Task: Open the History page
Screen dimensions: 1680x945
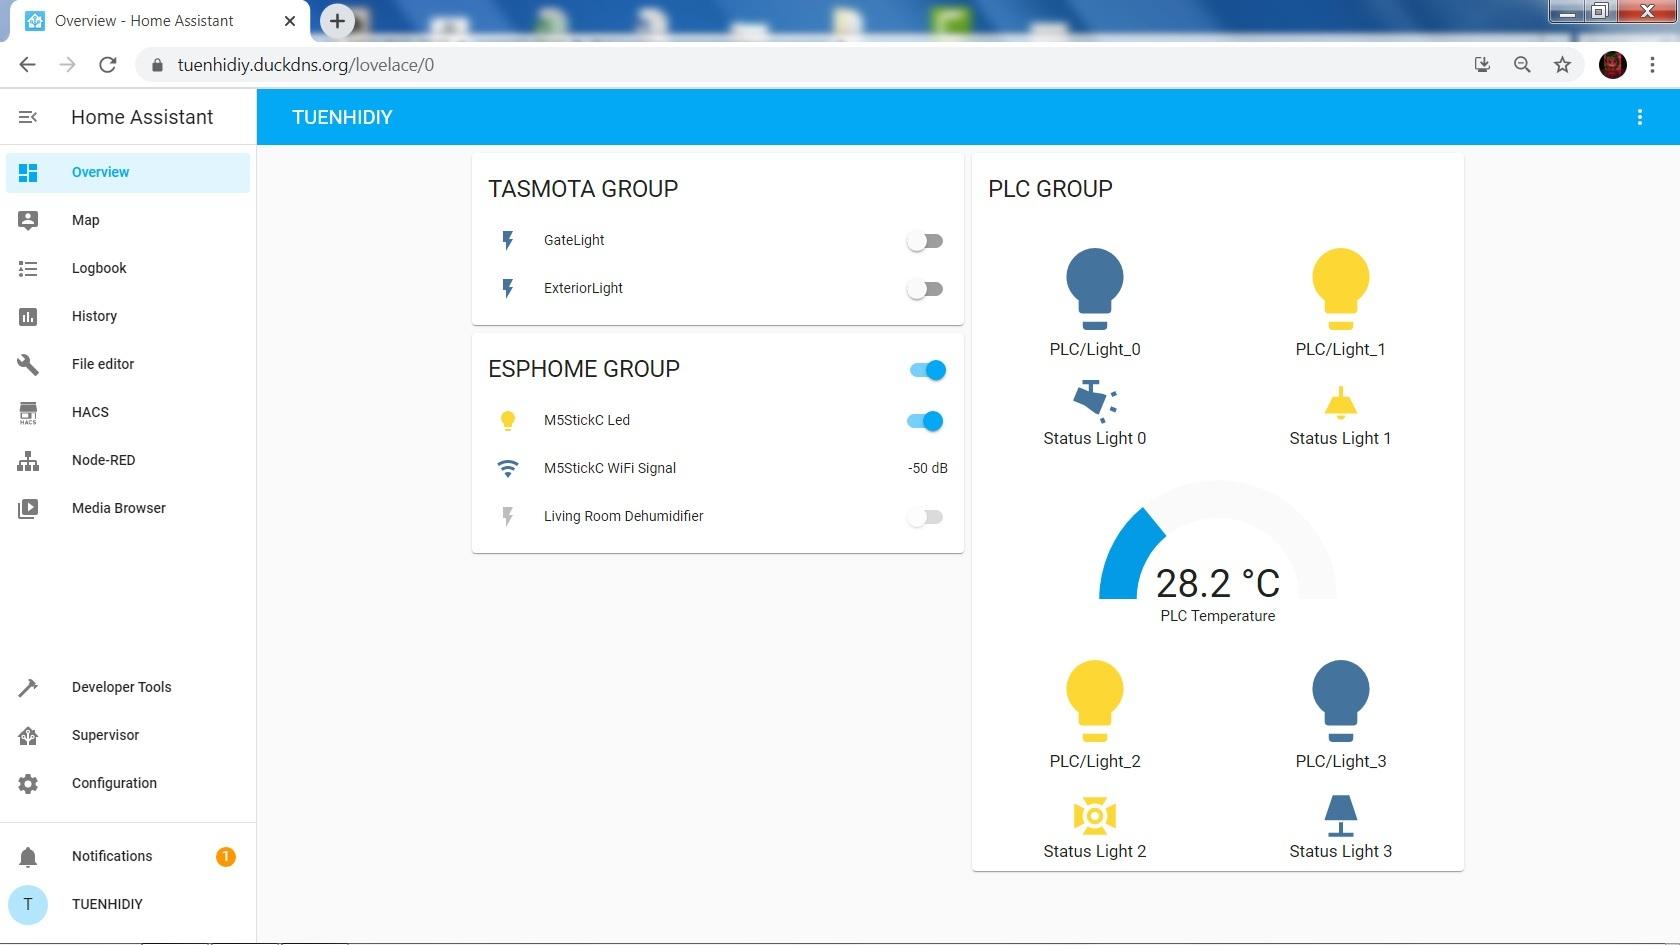Action: (128, 316)
